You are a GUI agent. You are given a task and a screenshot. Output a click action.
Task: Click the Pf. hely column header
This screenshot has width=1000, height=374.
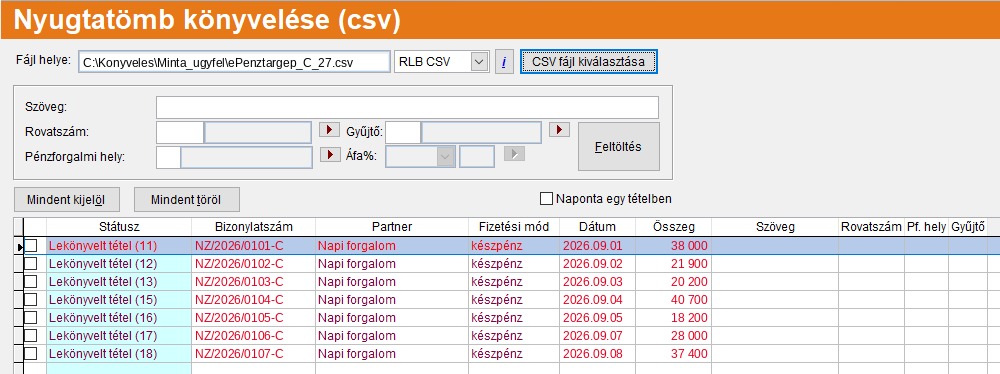pos(926,227)
